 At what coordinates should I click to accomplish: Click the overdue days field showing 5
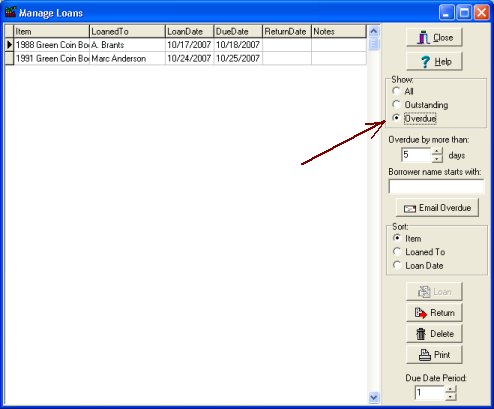417,155
